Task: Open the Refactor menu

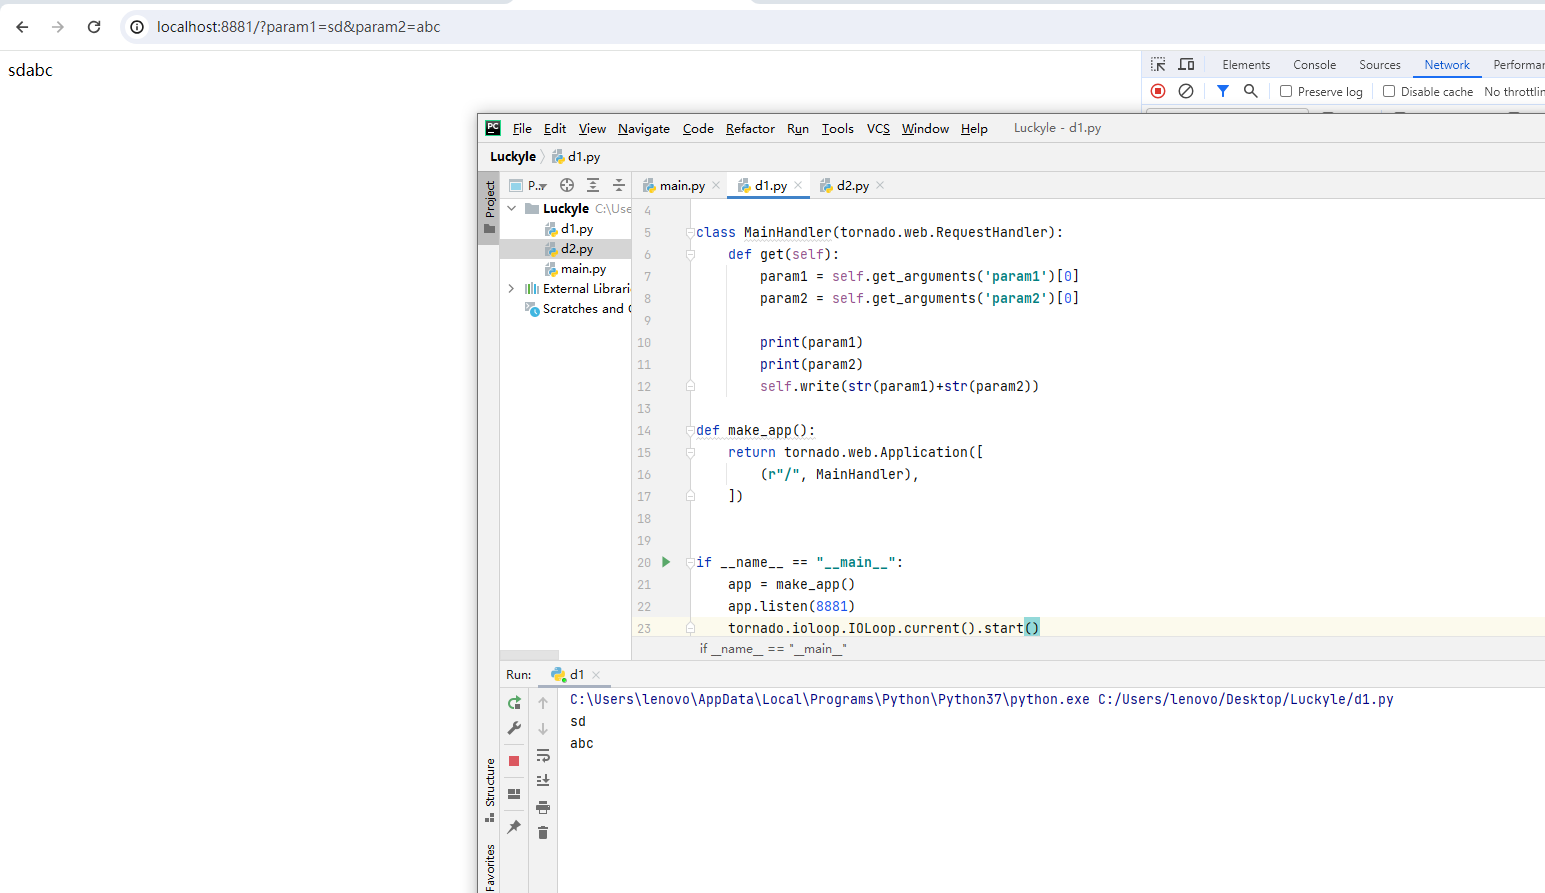Action: 750,129
